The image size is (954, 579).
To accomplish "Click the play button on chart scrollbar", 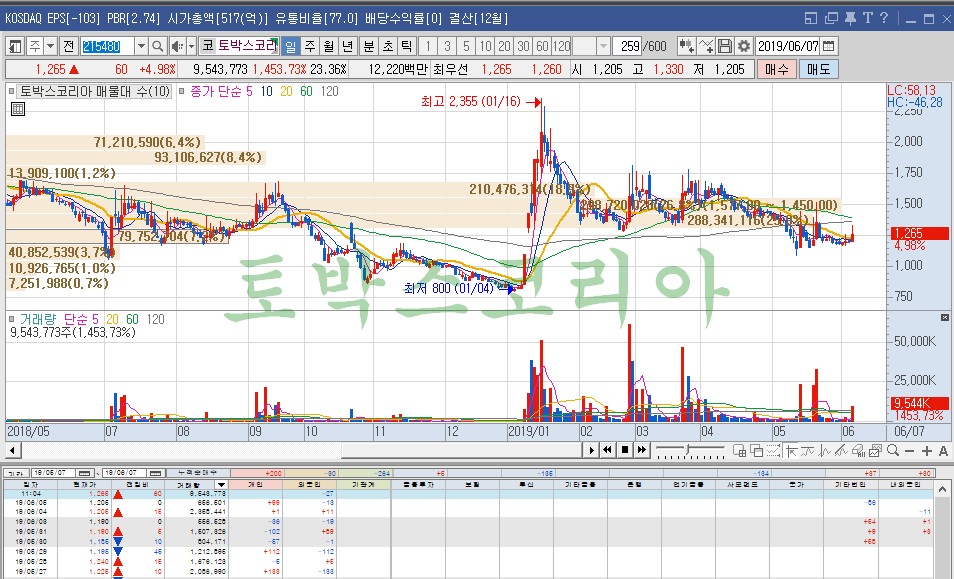I will click(591, 450).
